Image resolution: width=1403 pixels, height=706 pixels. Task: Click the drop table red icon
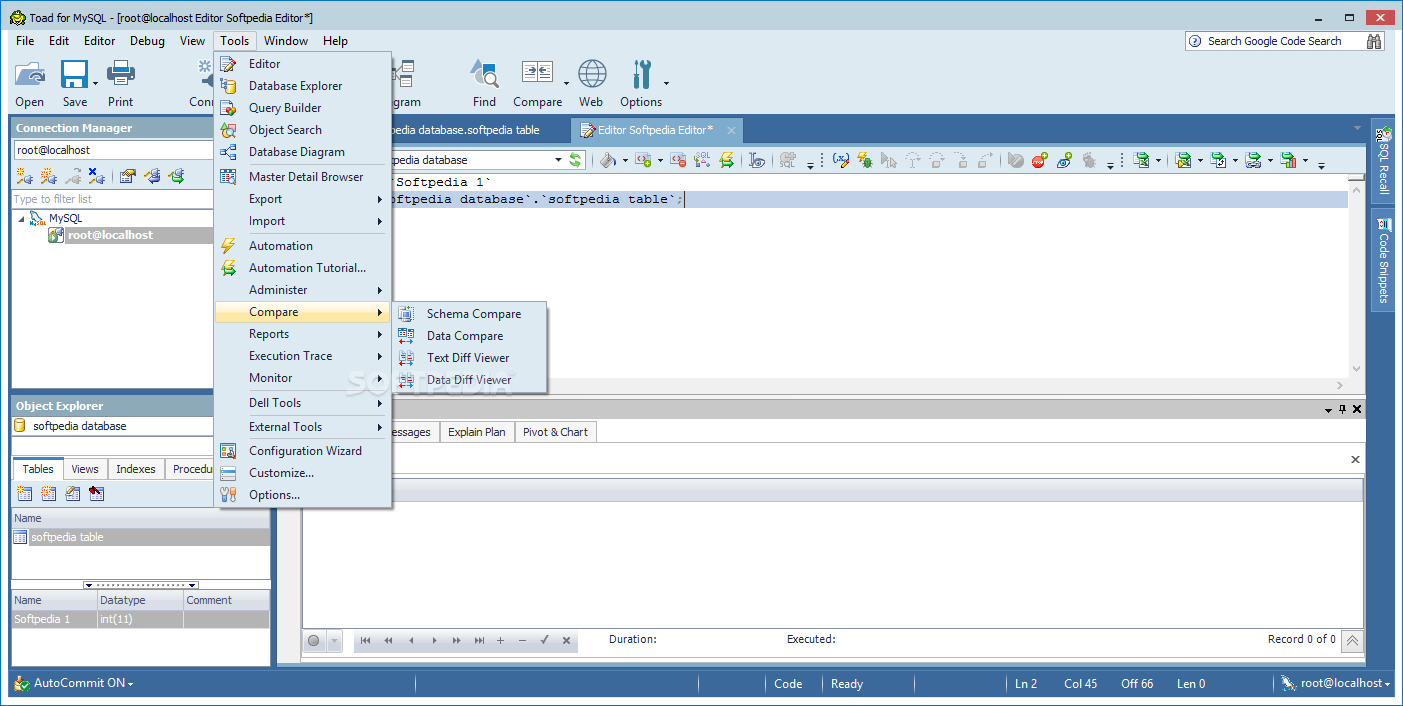tap(97, 493)
